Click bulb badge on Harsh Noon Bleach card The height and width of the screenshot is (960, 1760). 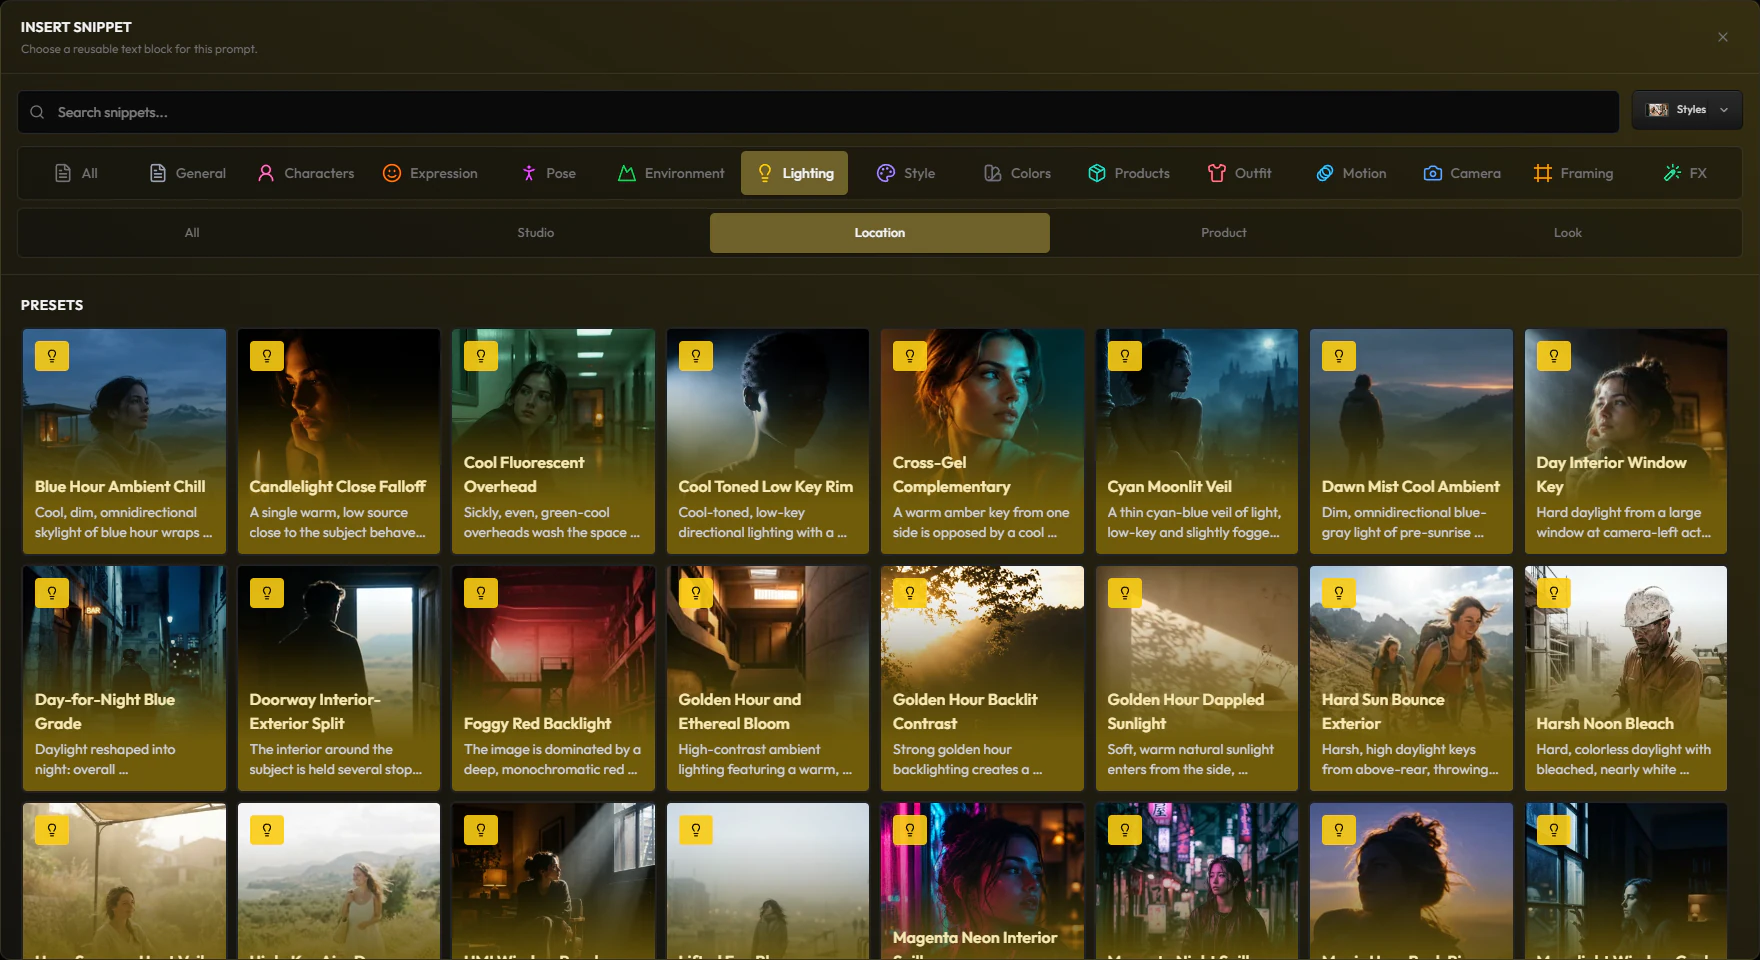coord(1554,593)
